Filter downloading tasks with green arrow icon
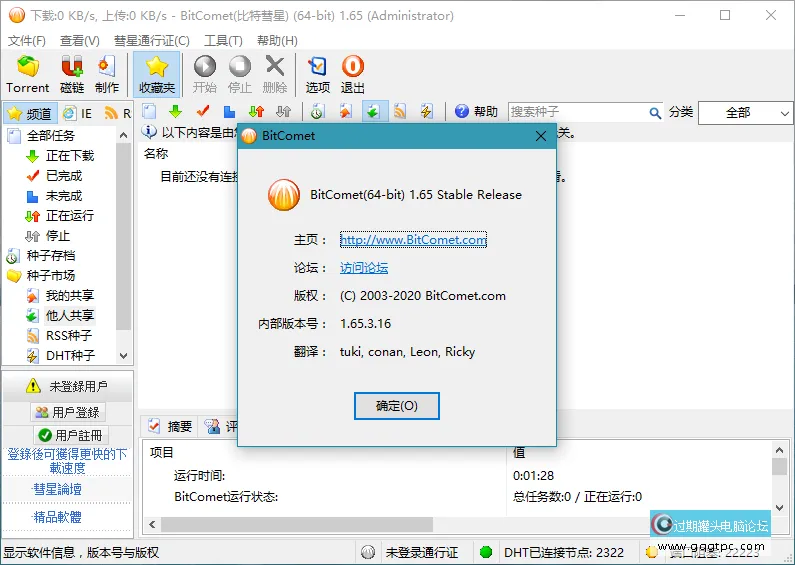Screen dimensions: 795x565 (175, 111)
